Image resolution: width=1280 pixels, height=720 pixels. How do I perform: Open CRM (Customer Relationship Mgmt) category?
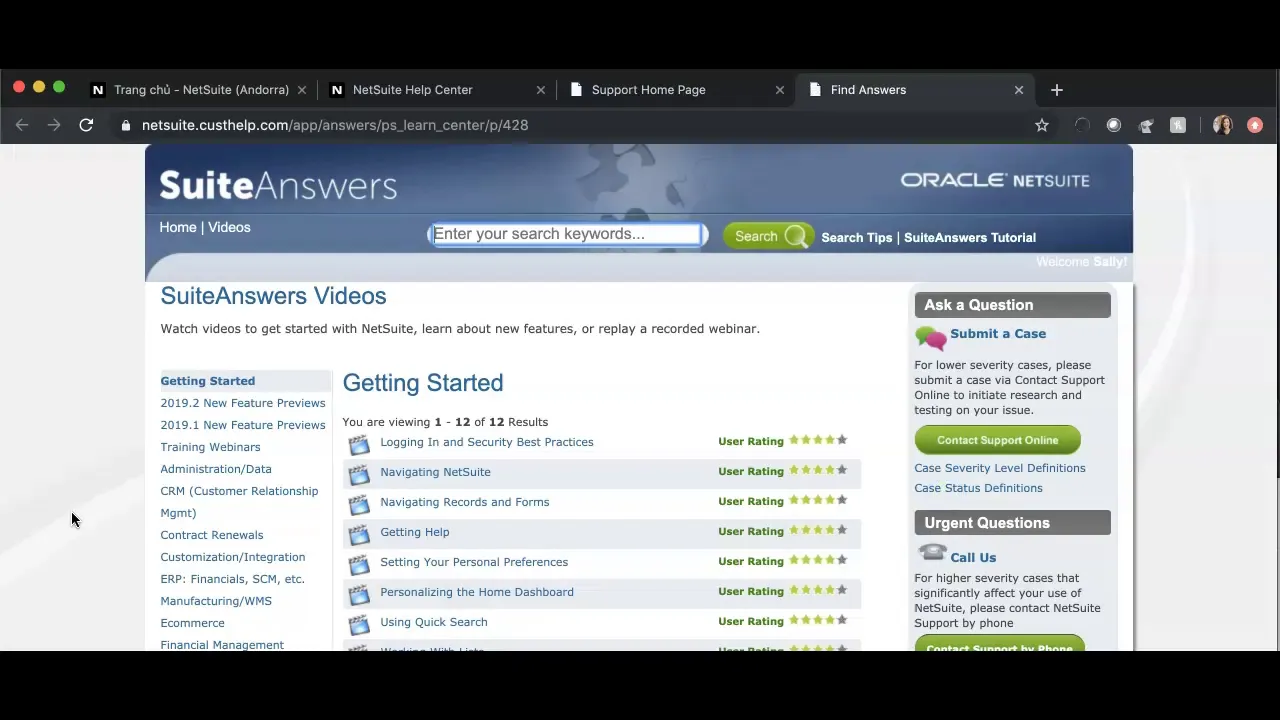239,502
